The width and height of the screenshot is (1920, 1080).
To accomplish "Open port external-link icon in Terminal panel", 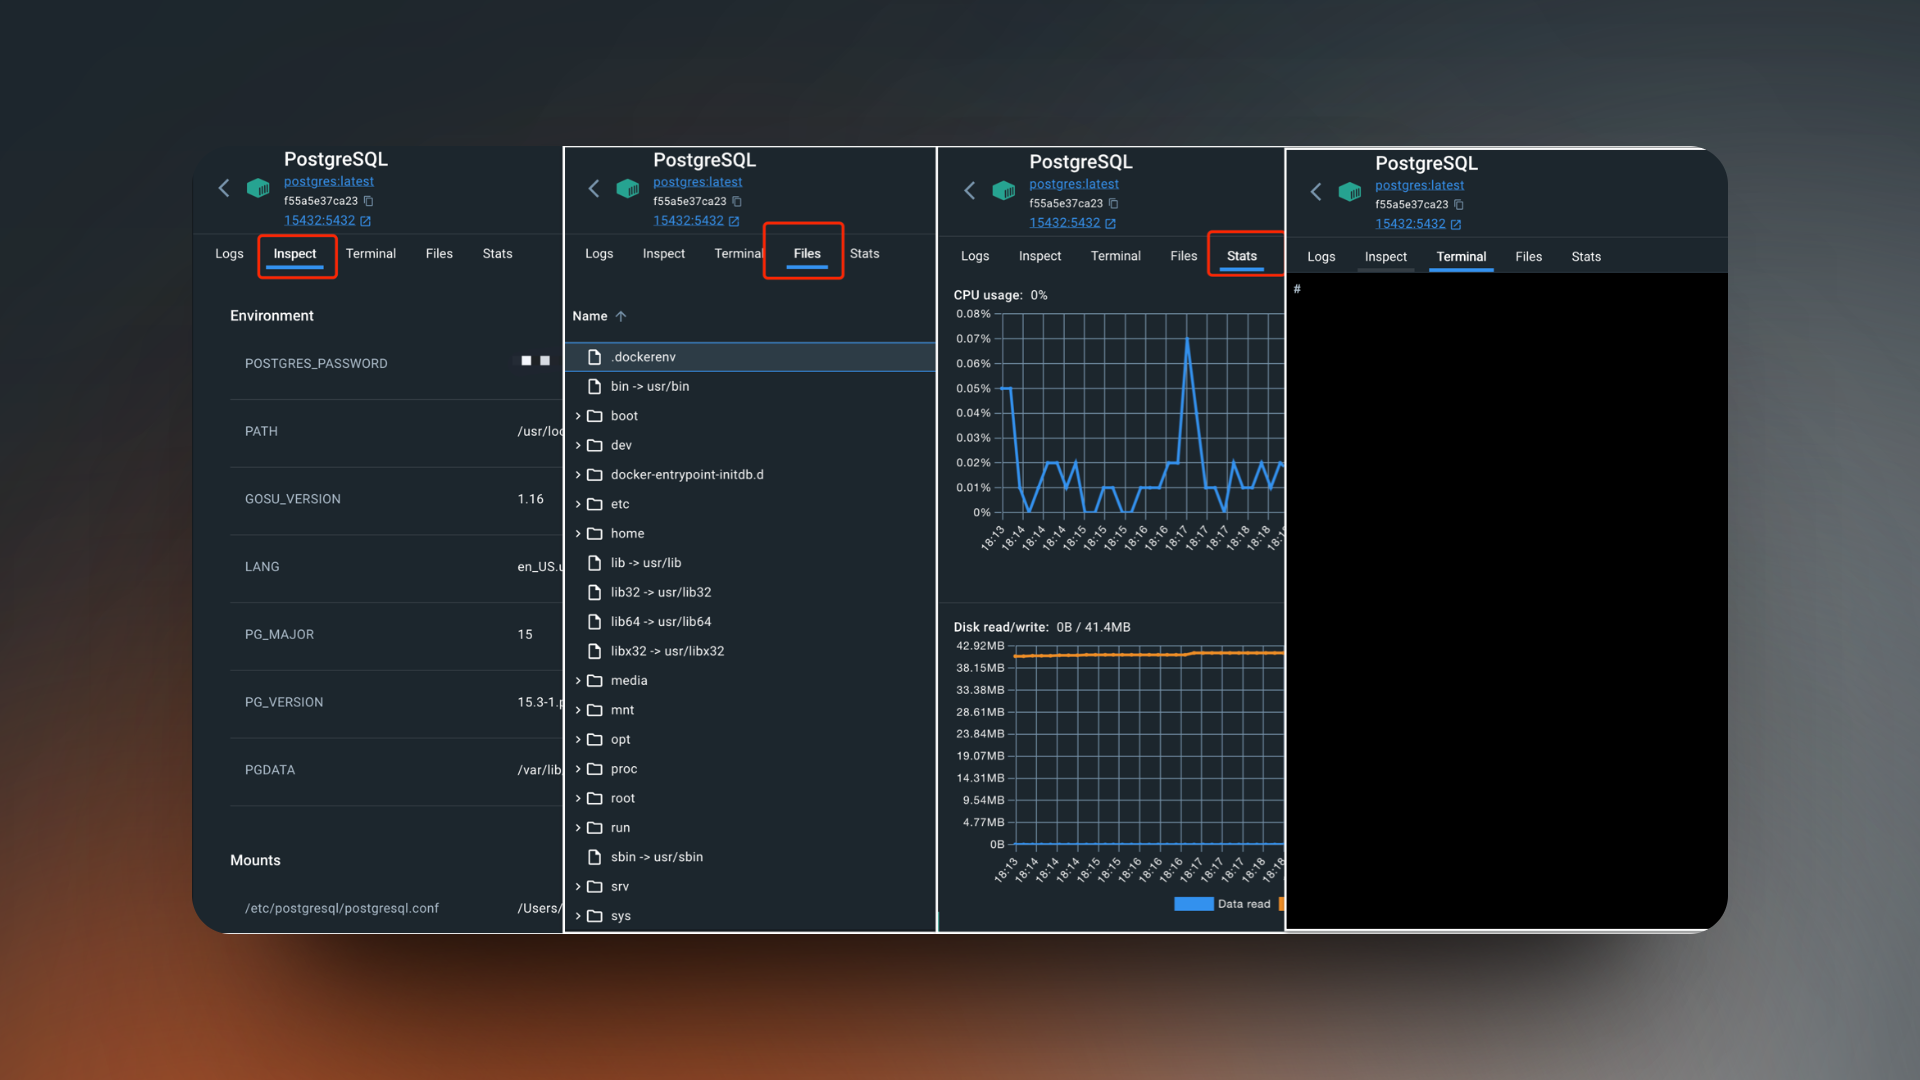I will coord(1455,225).
